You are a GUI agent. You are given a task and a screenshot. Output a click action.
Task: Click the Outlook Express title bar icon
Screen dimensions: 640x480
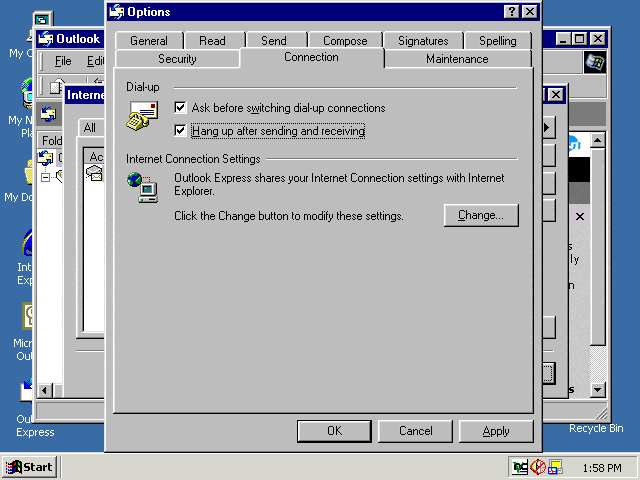tap(46, 39)
